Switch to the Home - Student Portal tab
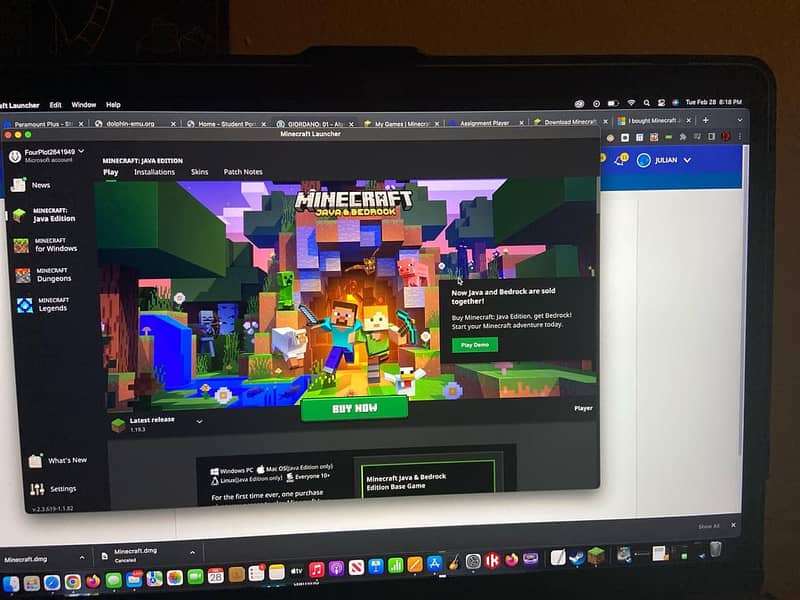The height and width of the screenshot is (600, 800). point(227,123)
